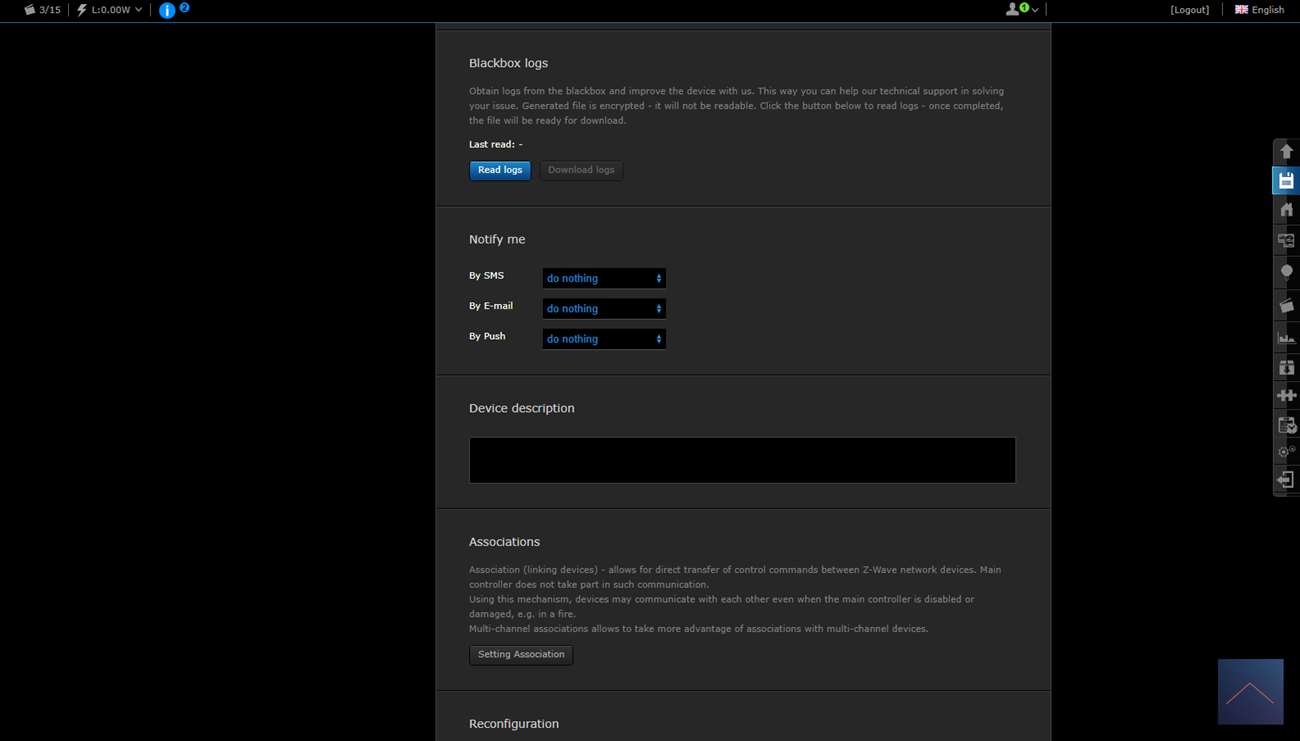
Task: Open the puzzle piece plugins sidebar icon
Action: (1286, 396)
